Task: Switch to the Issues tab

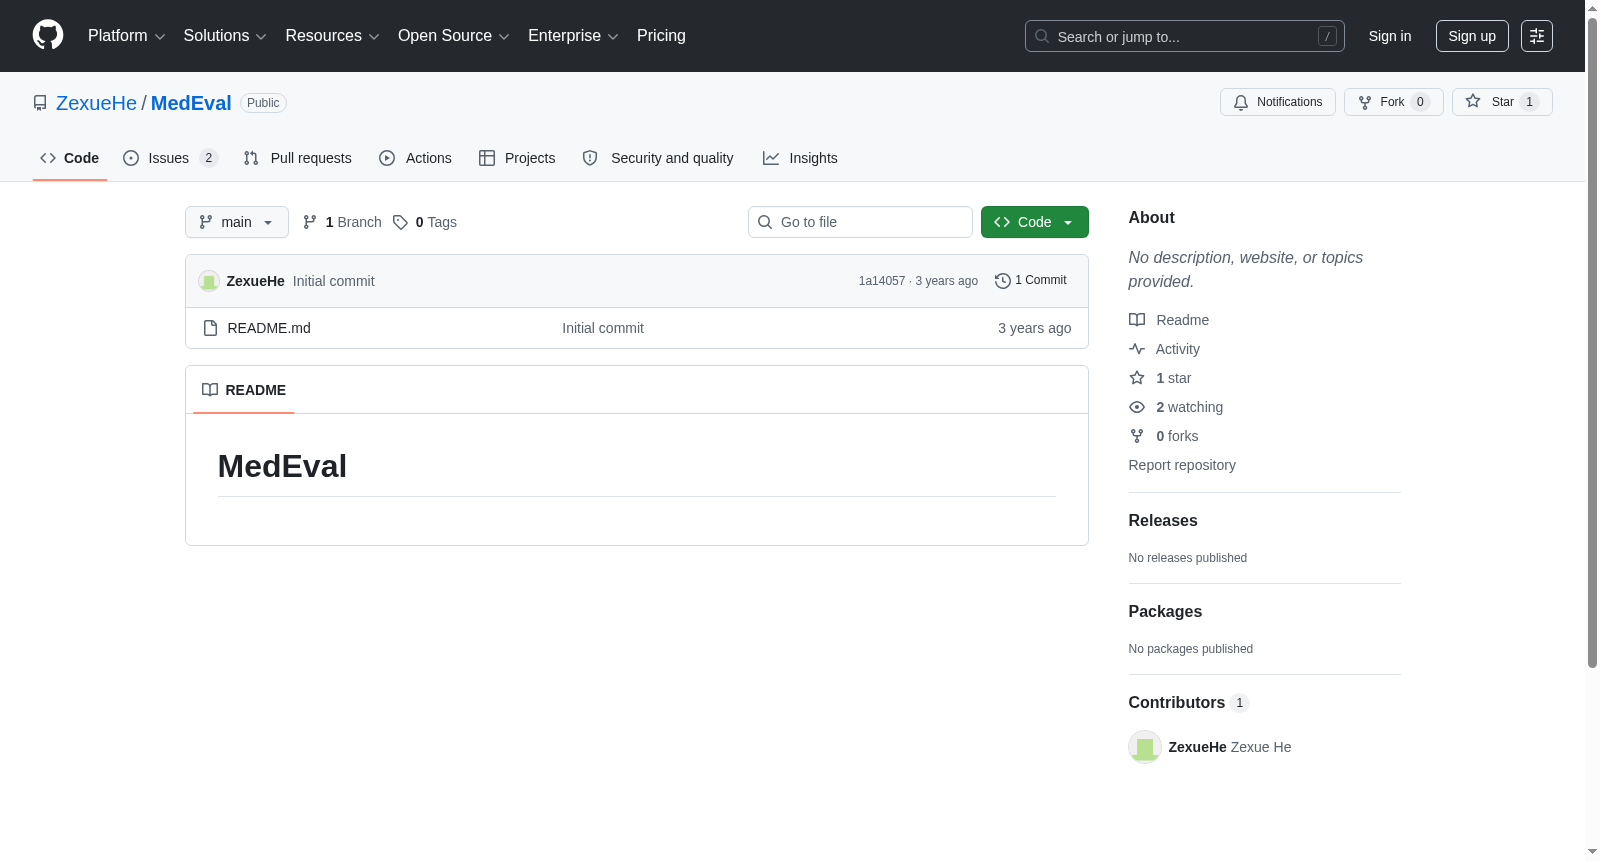Action: pos(170,158)
